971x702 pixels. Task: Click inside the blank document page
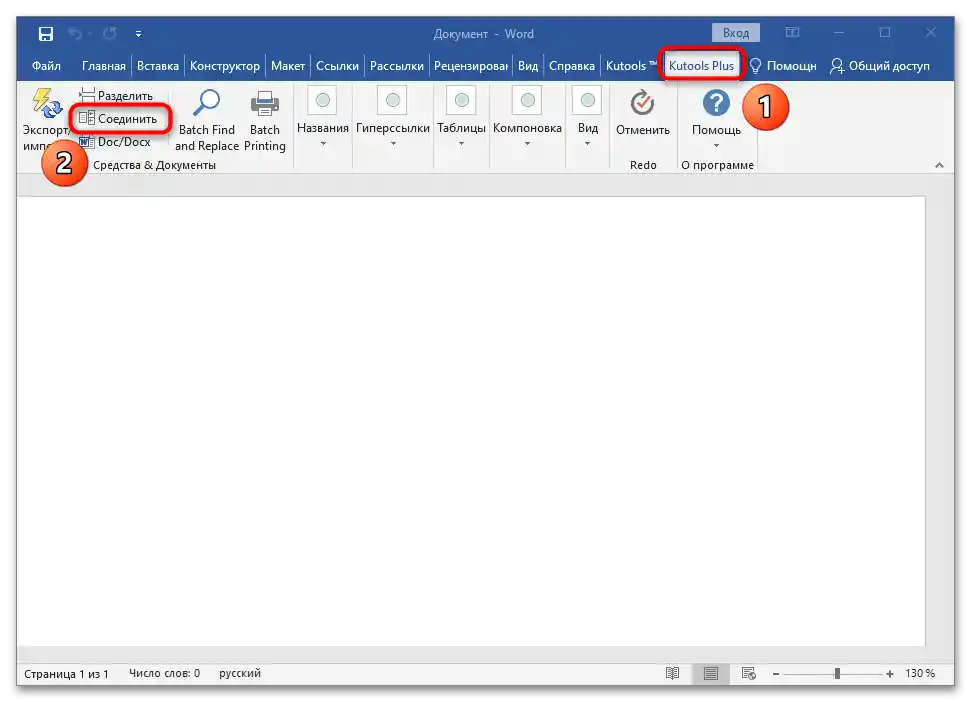471,421
